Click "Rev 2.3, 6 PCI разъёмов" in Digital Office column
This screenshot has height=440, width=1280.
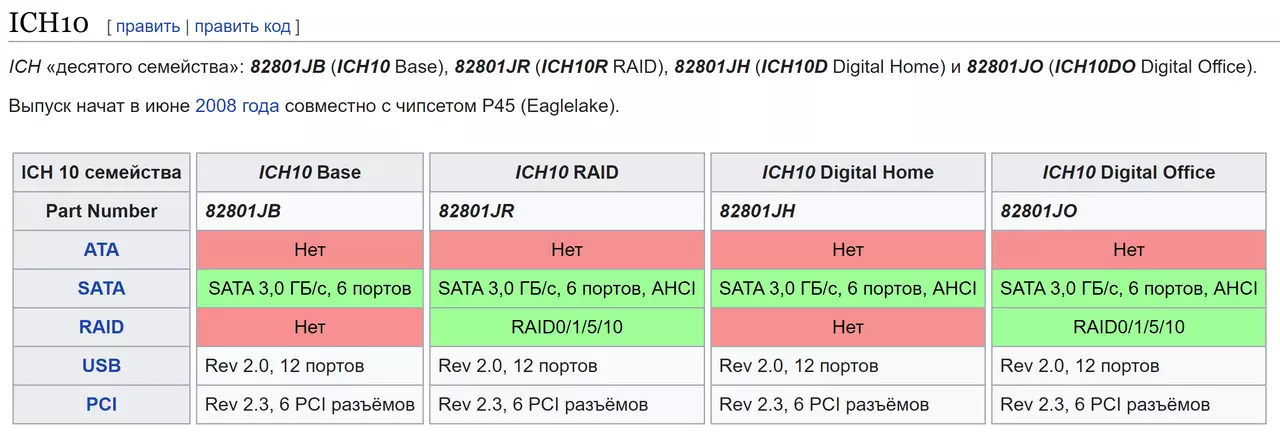click(1129, 405)
